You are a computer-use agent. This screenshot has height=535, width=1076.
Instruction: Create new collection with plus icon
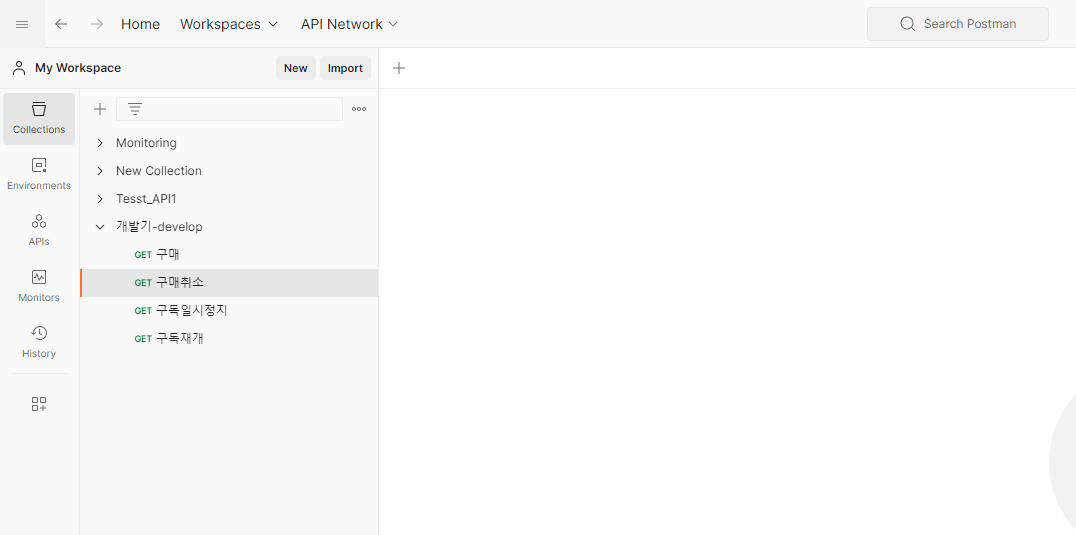(100, 109)
